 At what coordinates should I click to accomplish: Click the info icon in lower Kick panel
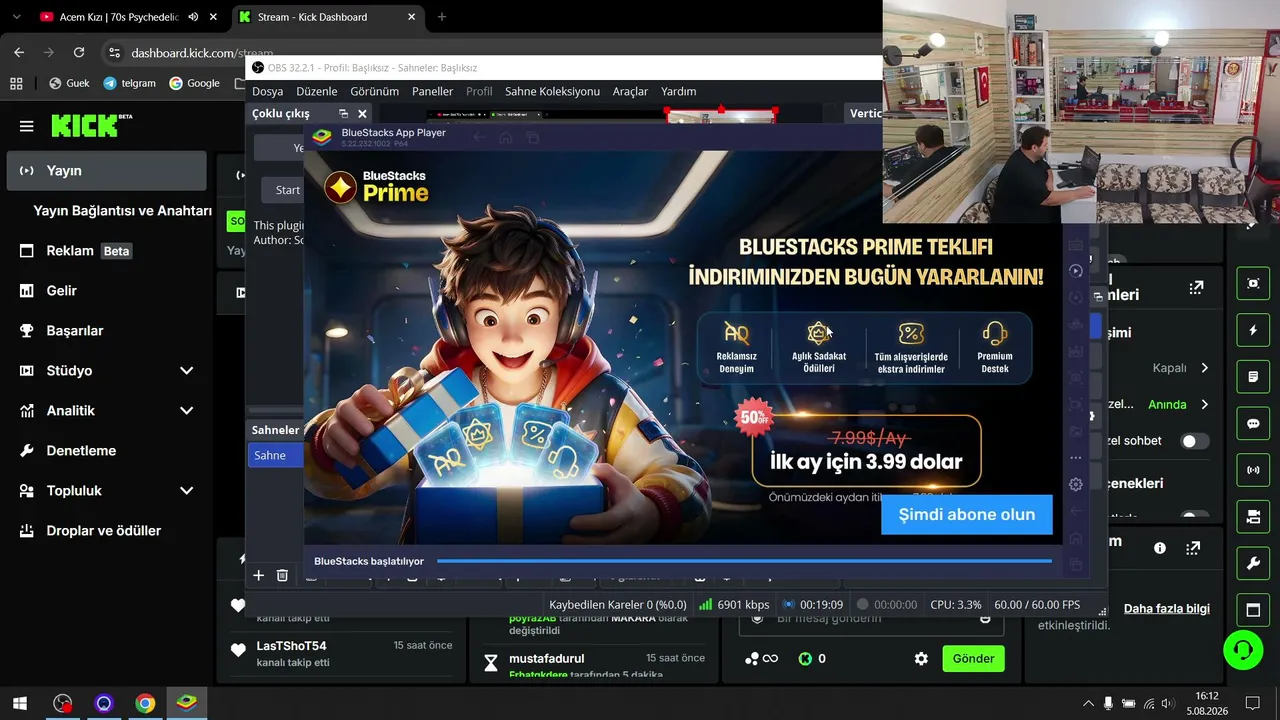click(1160, 548)
